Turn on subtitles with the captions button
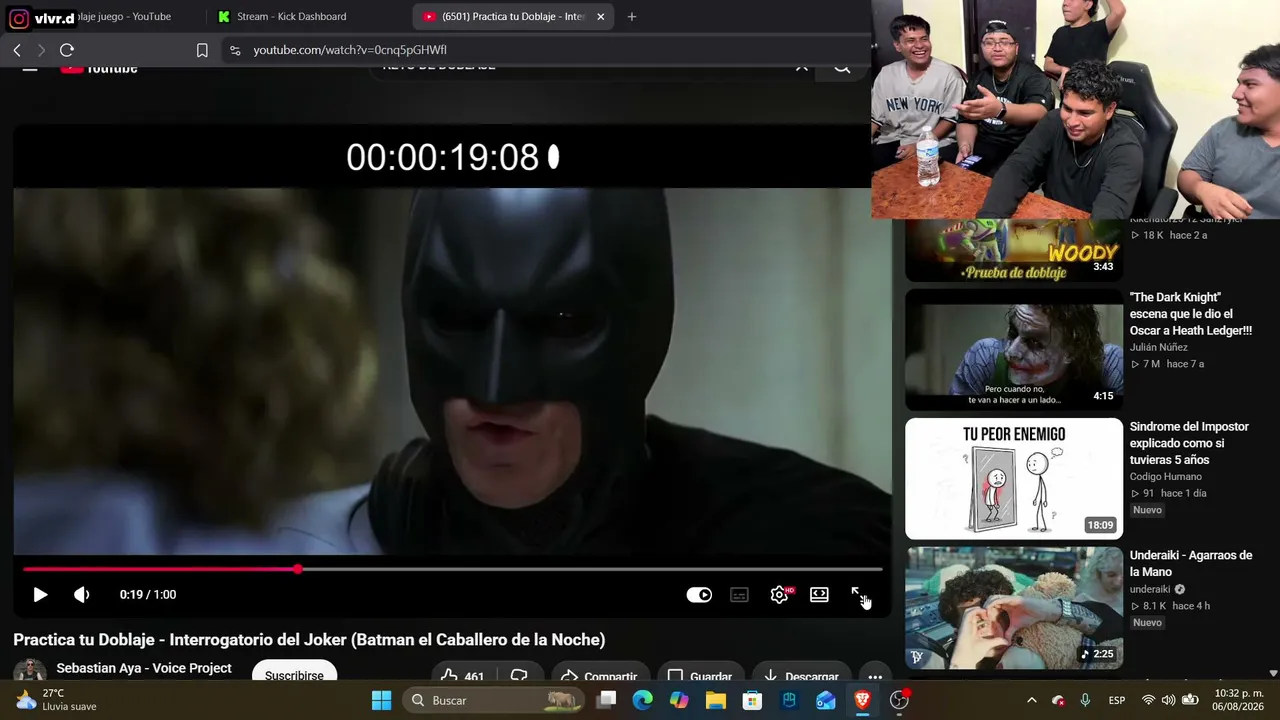 click(x=739, y=595)
